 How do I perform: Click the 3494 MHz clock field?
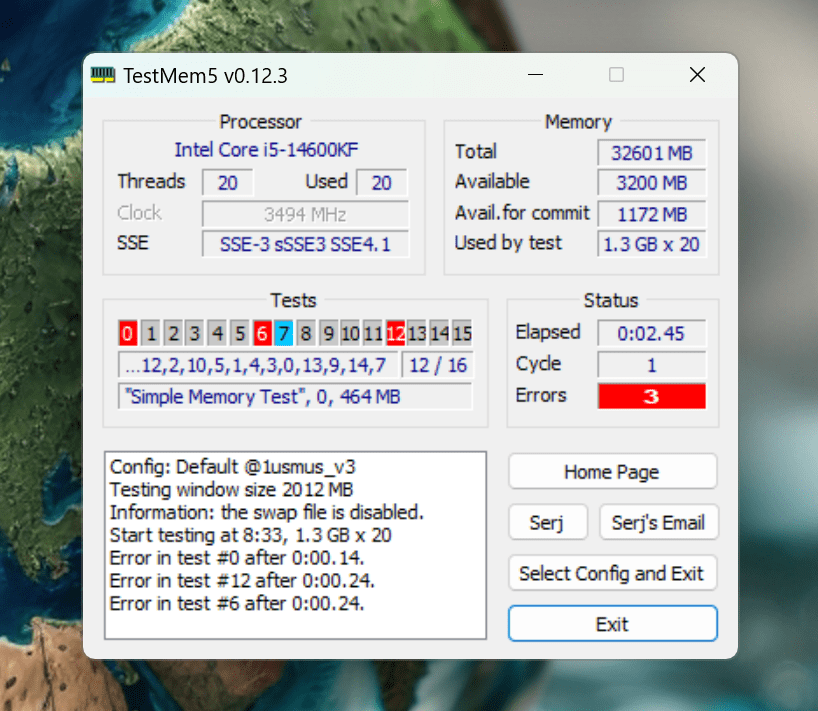[305, 214]
